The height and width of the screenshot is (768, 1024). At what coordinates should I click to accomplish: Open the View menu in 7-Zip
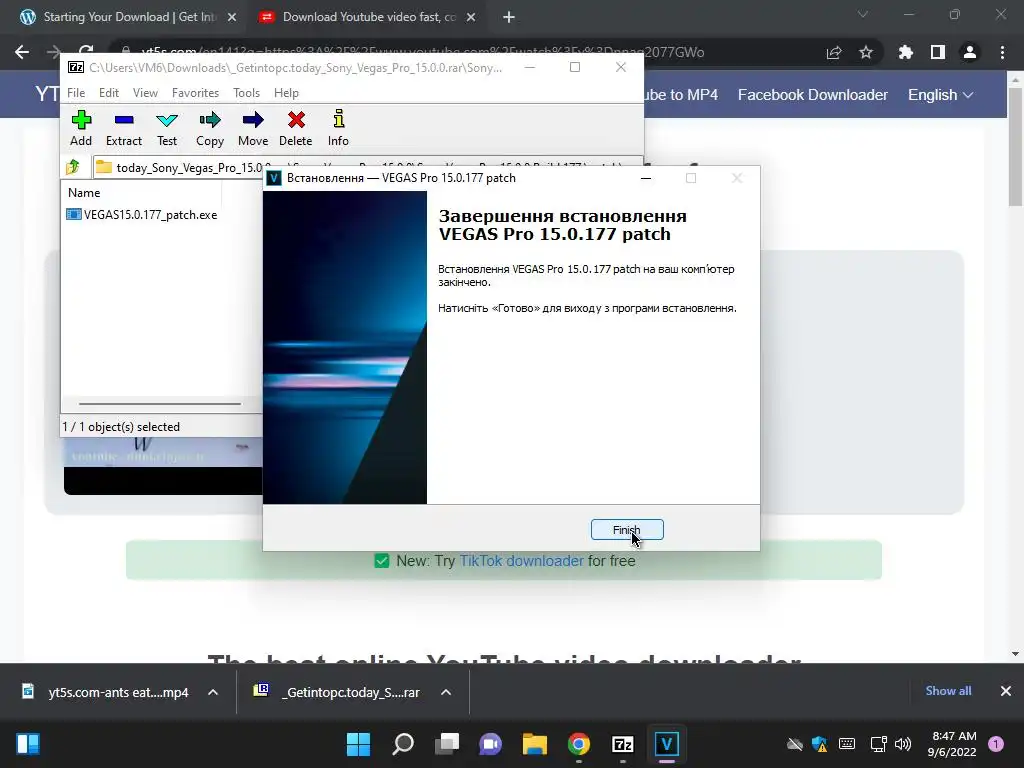[x=145, y=93]
